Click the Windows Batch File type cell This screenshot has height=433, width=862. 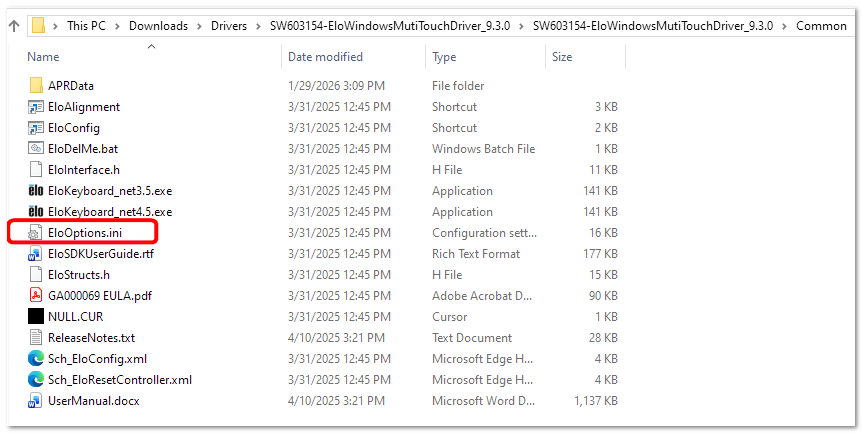click(x=483, y=148)
